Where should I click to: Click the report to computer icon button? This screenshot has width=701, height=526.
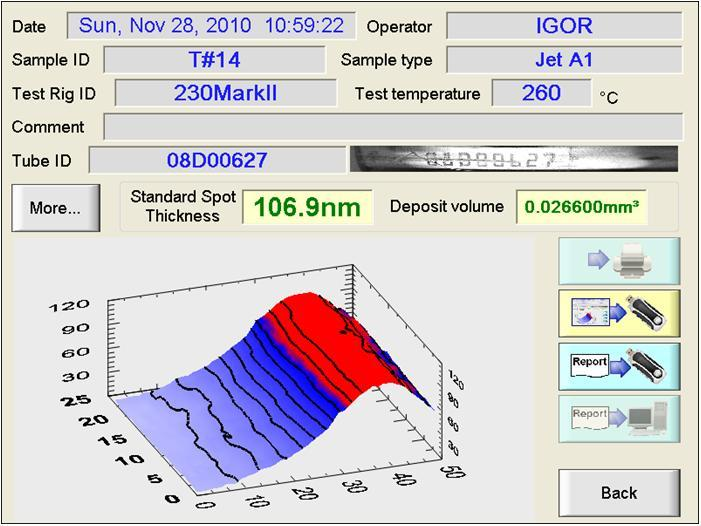pyautogui.click(x=618, y=419)
